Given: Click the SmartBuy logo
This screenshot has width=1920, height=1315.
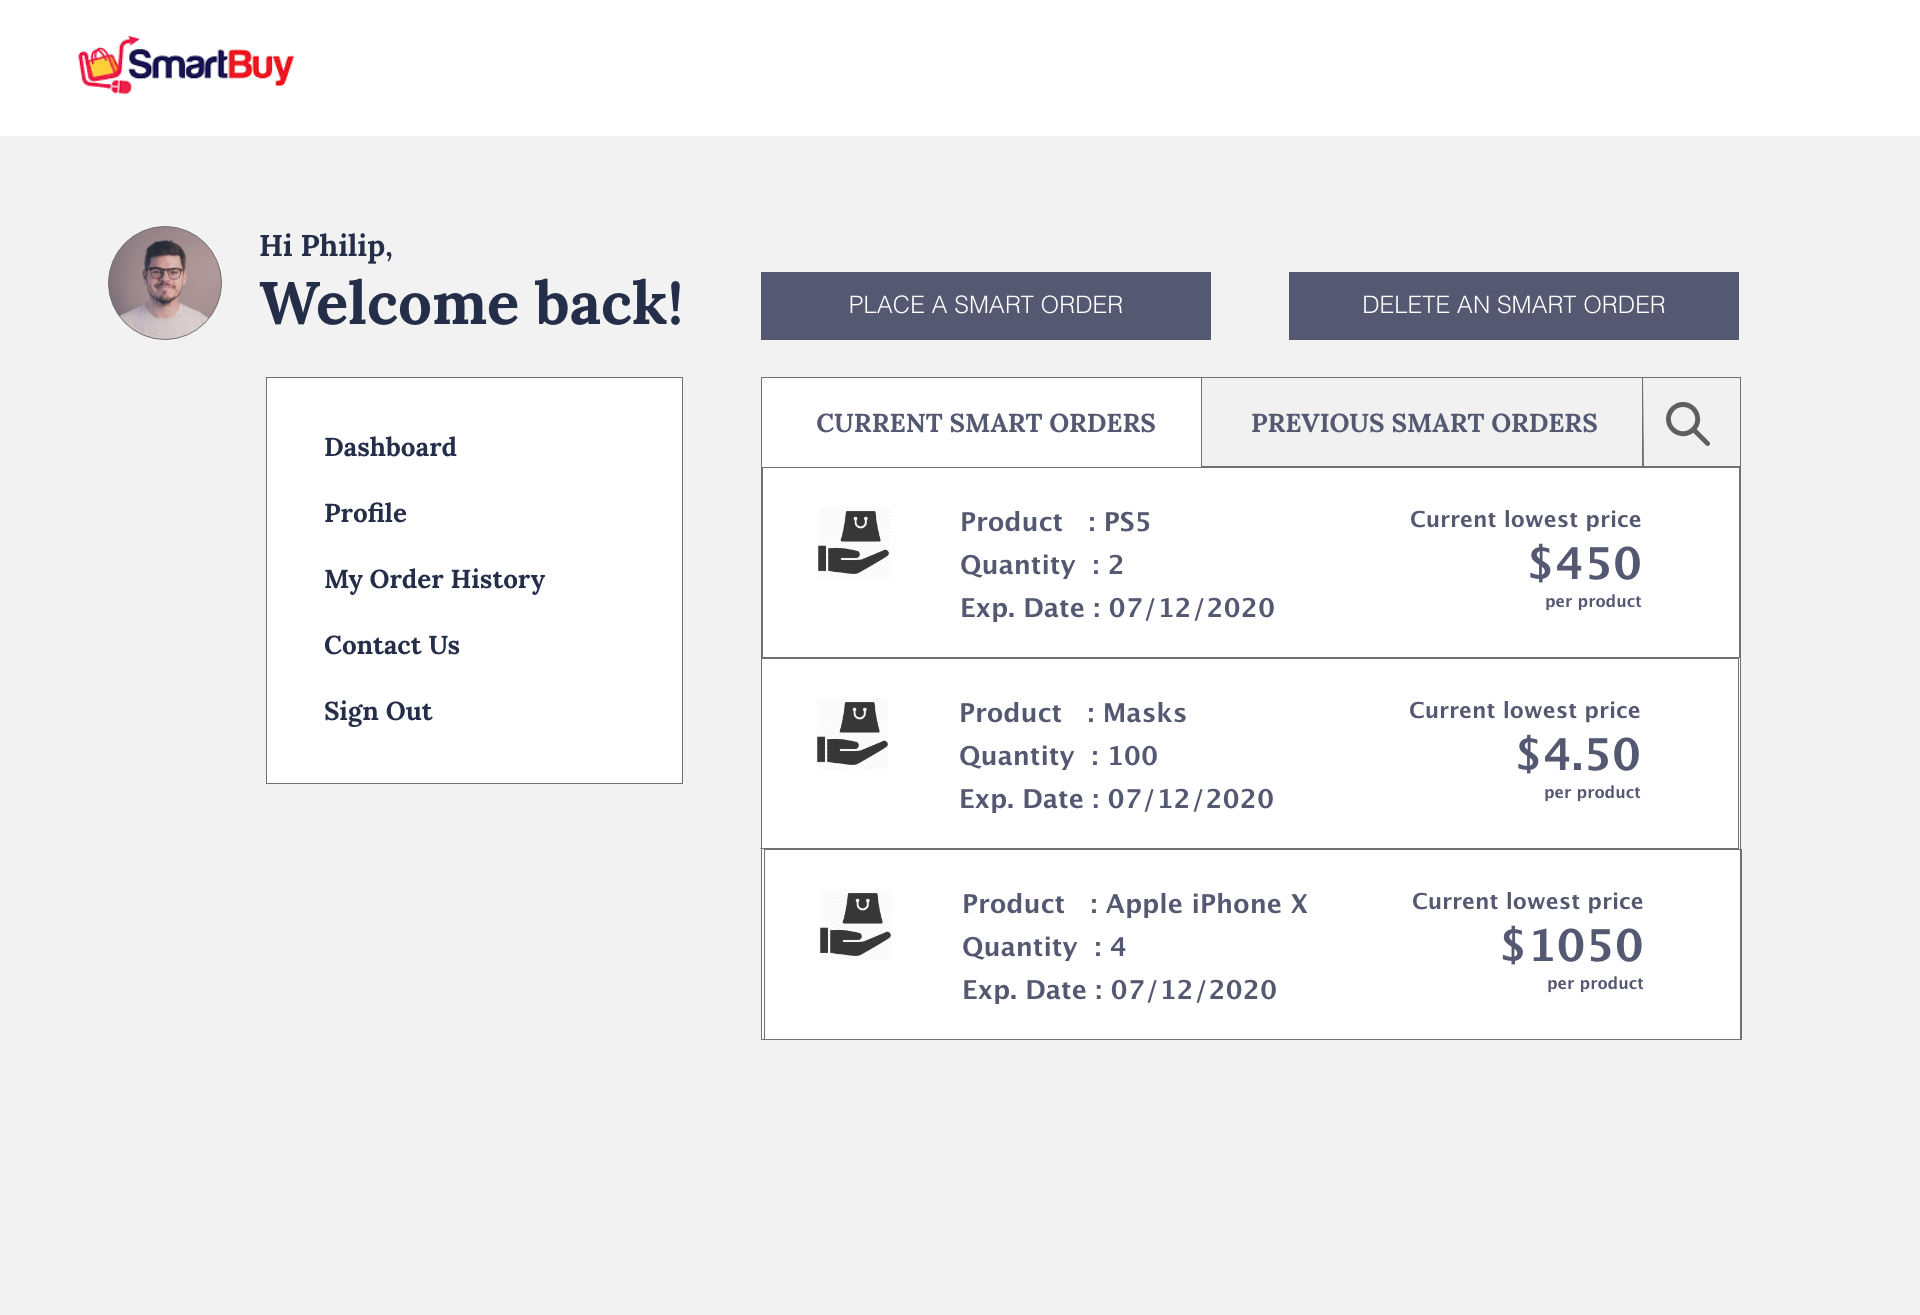Looking at the screenshot, I should 186,65.
